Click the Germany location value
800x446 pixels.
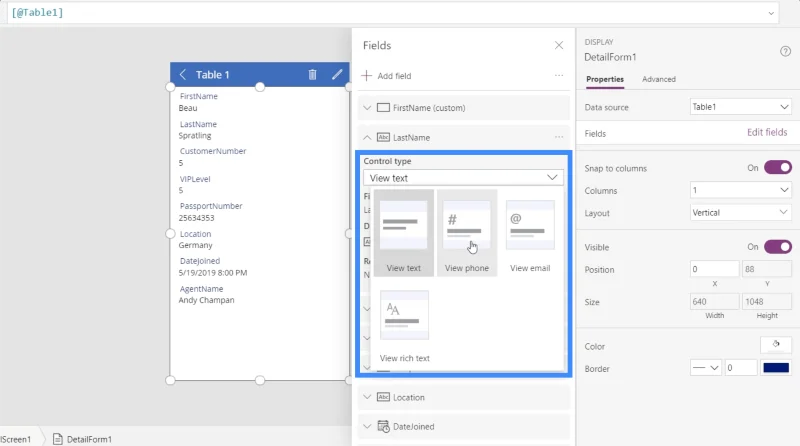tap(195, 245)
